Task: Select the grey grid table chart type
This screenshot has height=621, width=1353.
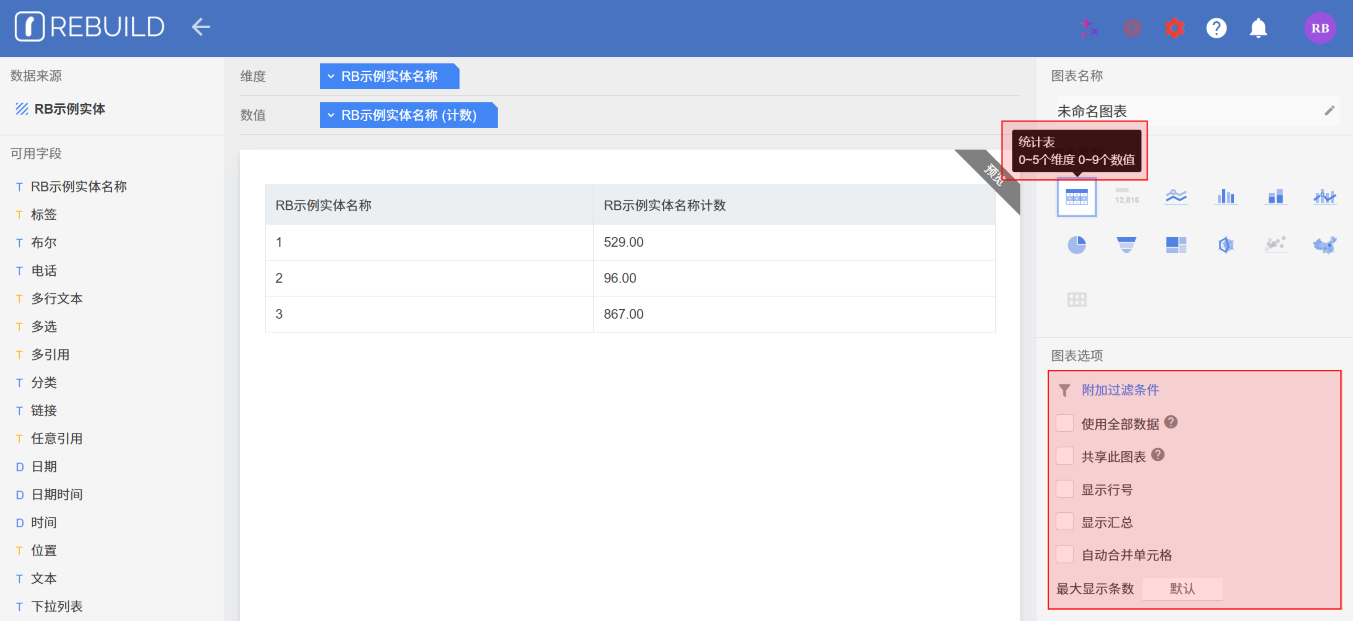Action: 1077,299
